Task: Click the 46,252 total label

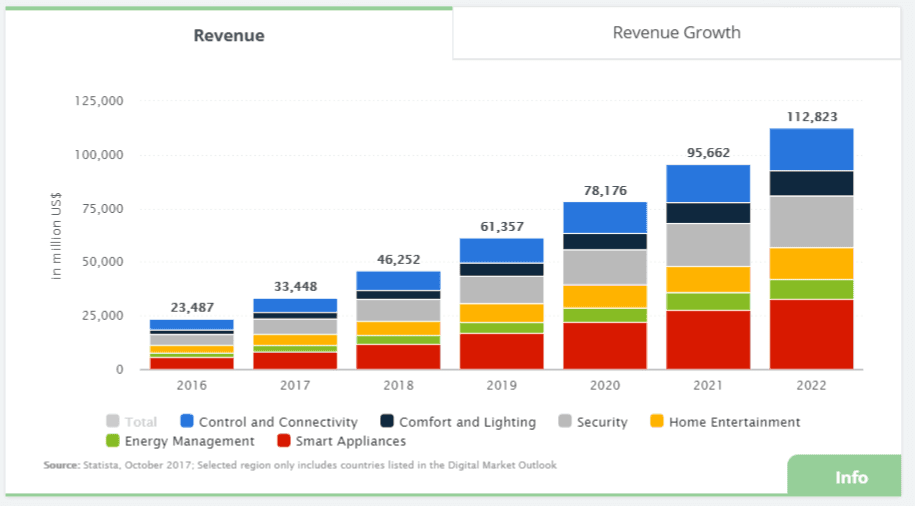Action: click(x=398, y=260)
